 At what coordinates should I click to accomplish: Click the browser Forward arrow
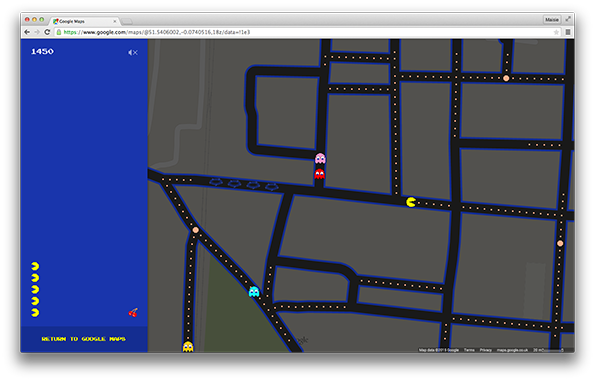tap(37, 32)
